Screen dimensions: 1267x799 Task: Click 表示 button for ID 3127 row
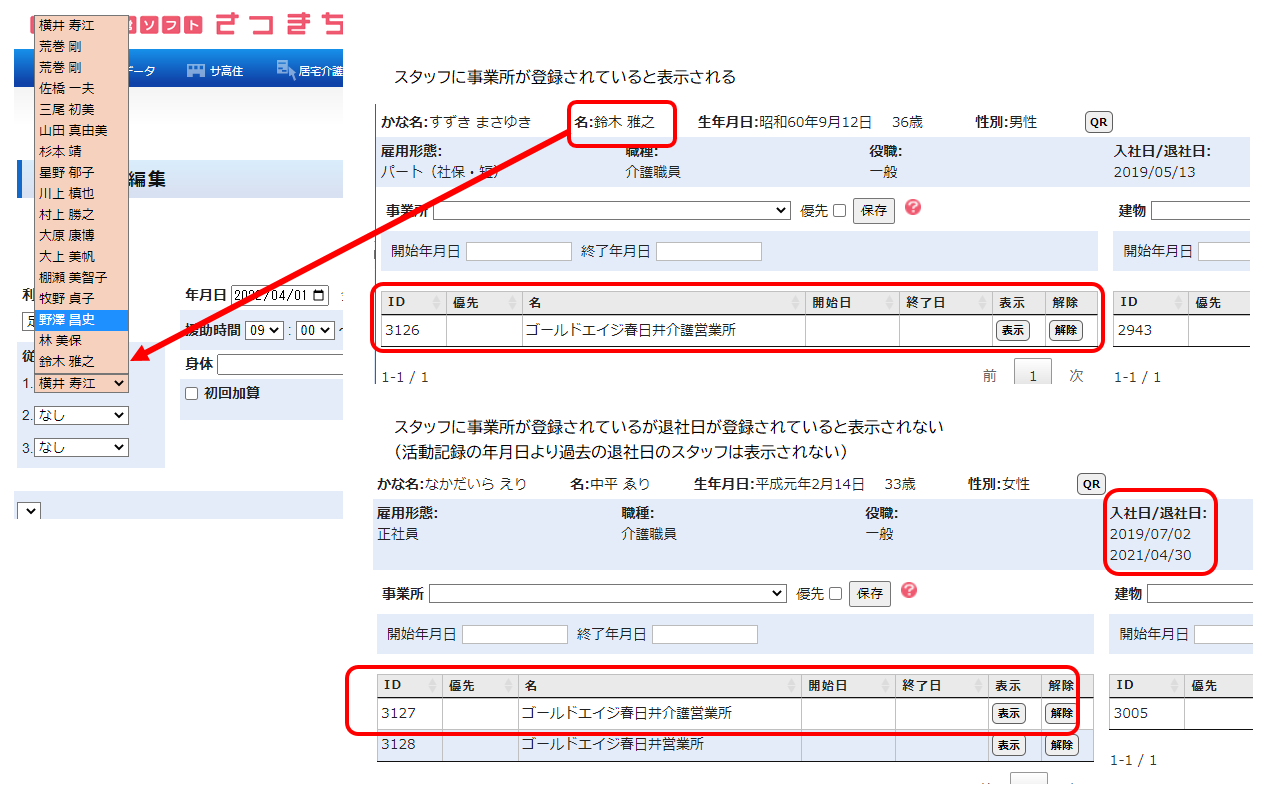pyautogui.click(x=1008, y=713)
